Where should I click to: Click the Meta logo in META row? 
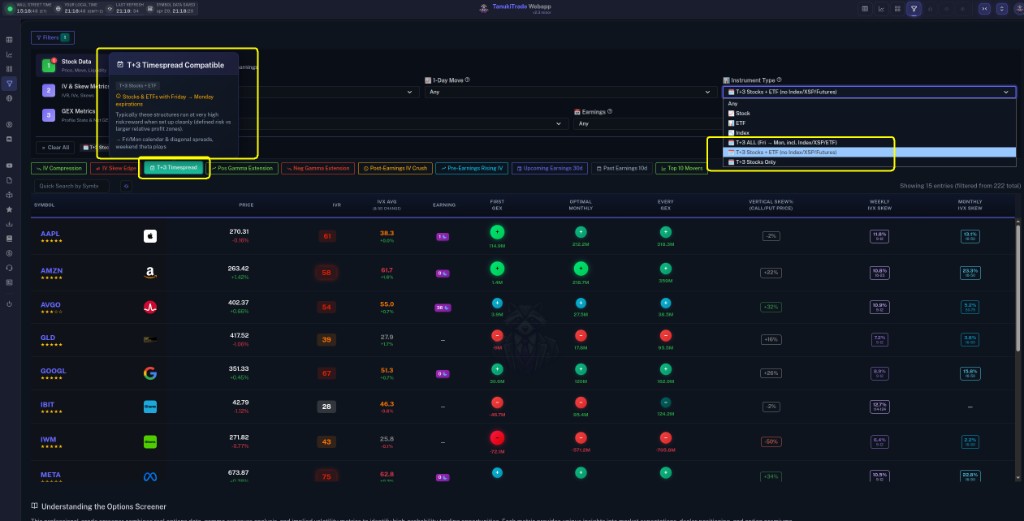coord(150,477)
